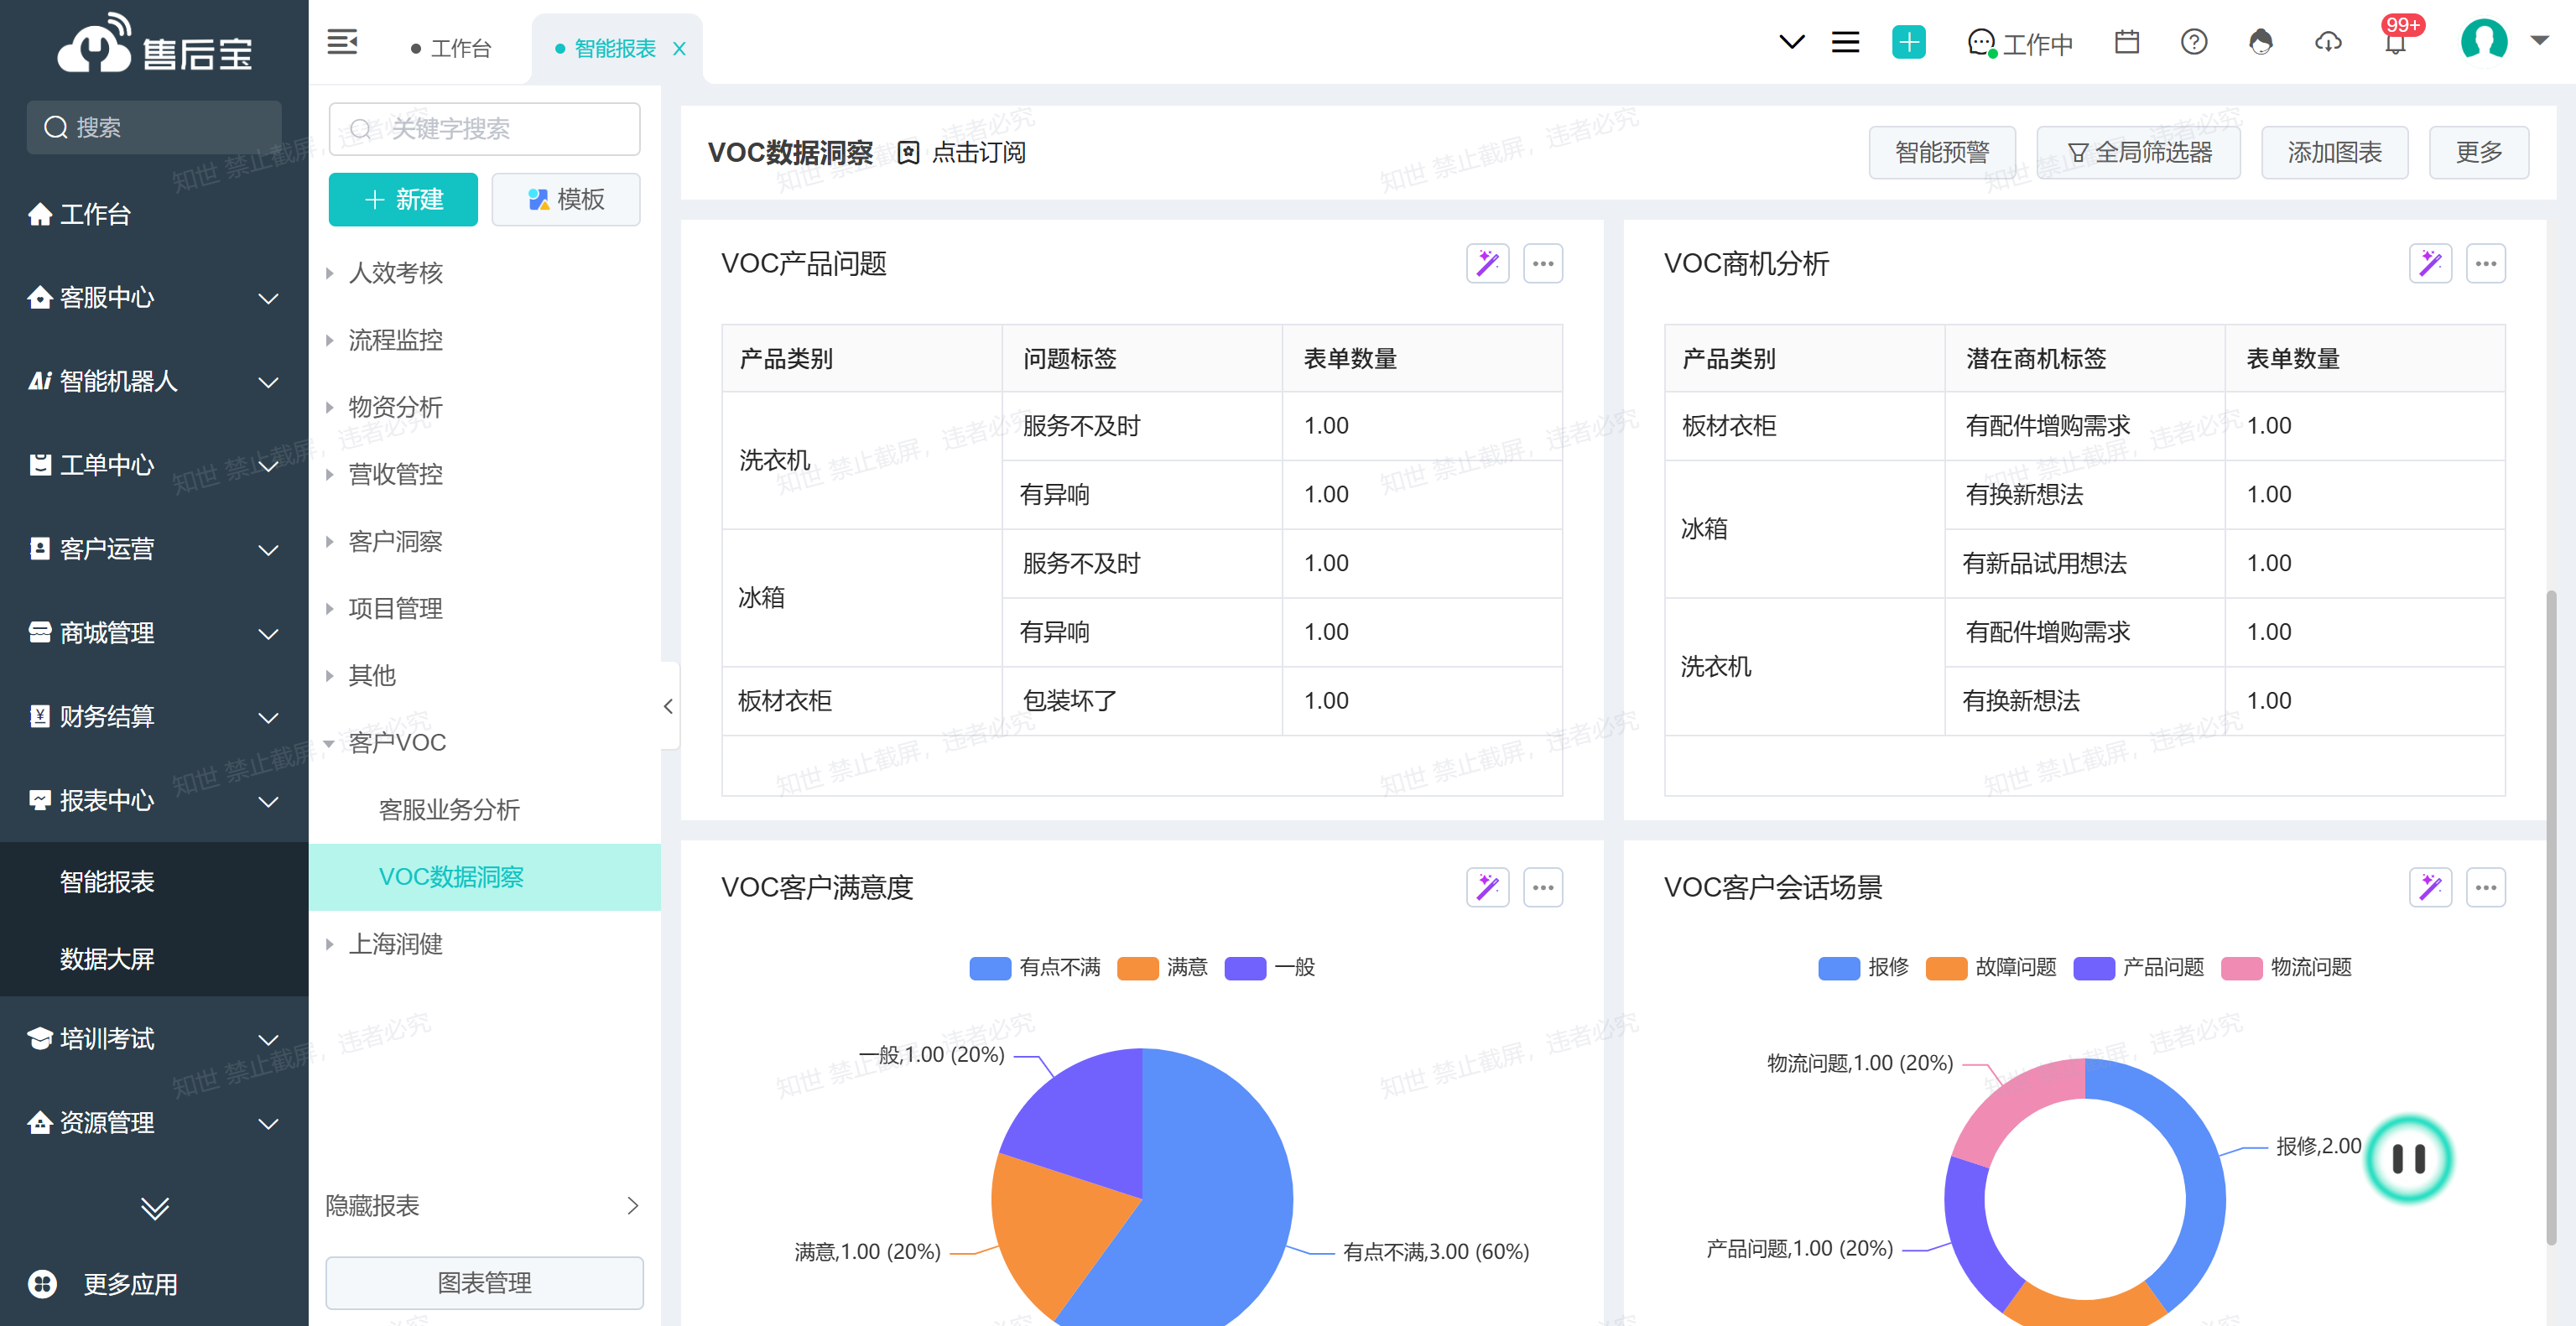This screenshot has width=2576, height=1326.
Task: Click the 添加图表 button
Action: [2334, 152]
